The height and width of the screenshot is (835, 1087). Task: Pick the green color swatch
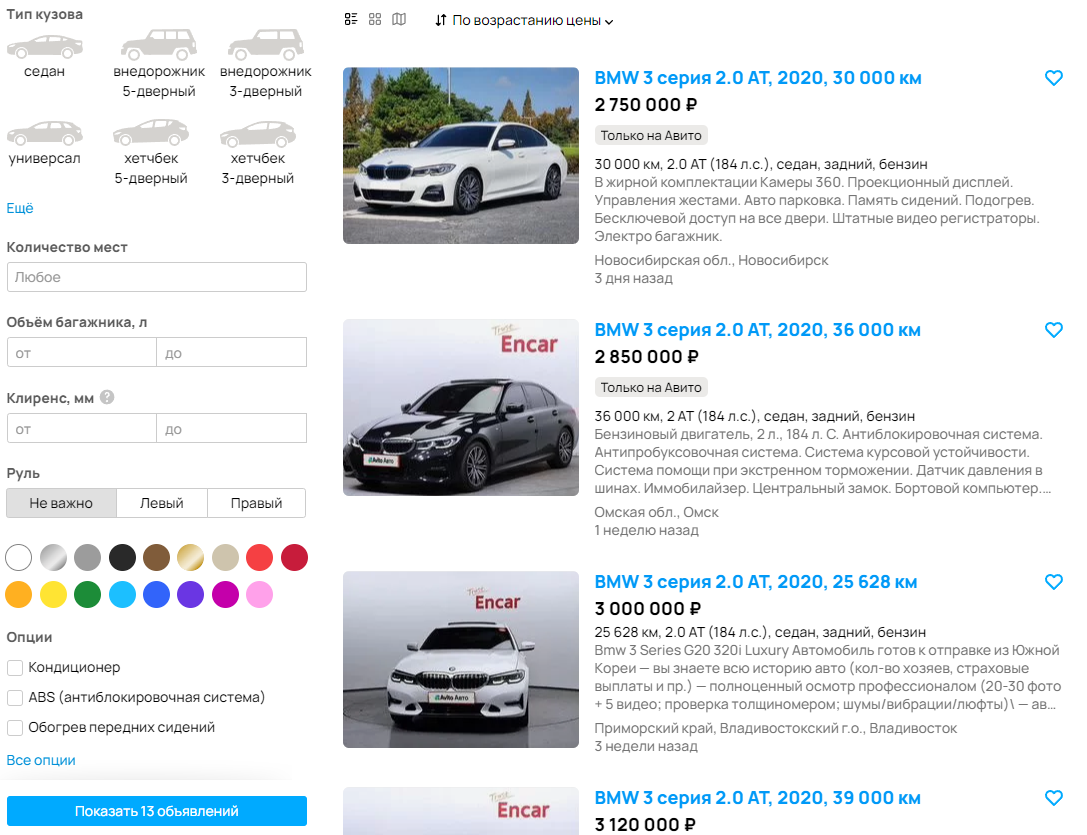click(x=87, y=594)
